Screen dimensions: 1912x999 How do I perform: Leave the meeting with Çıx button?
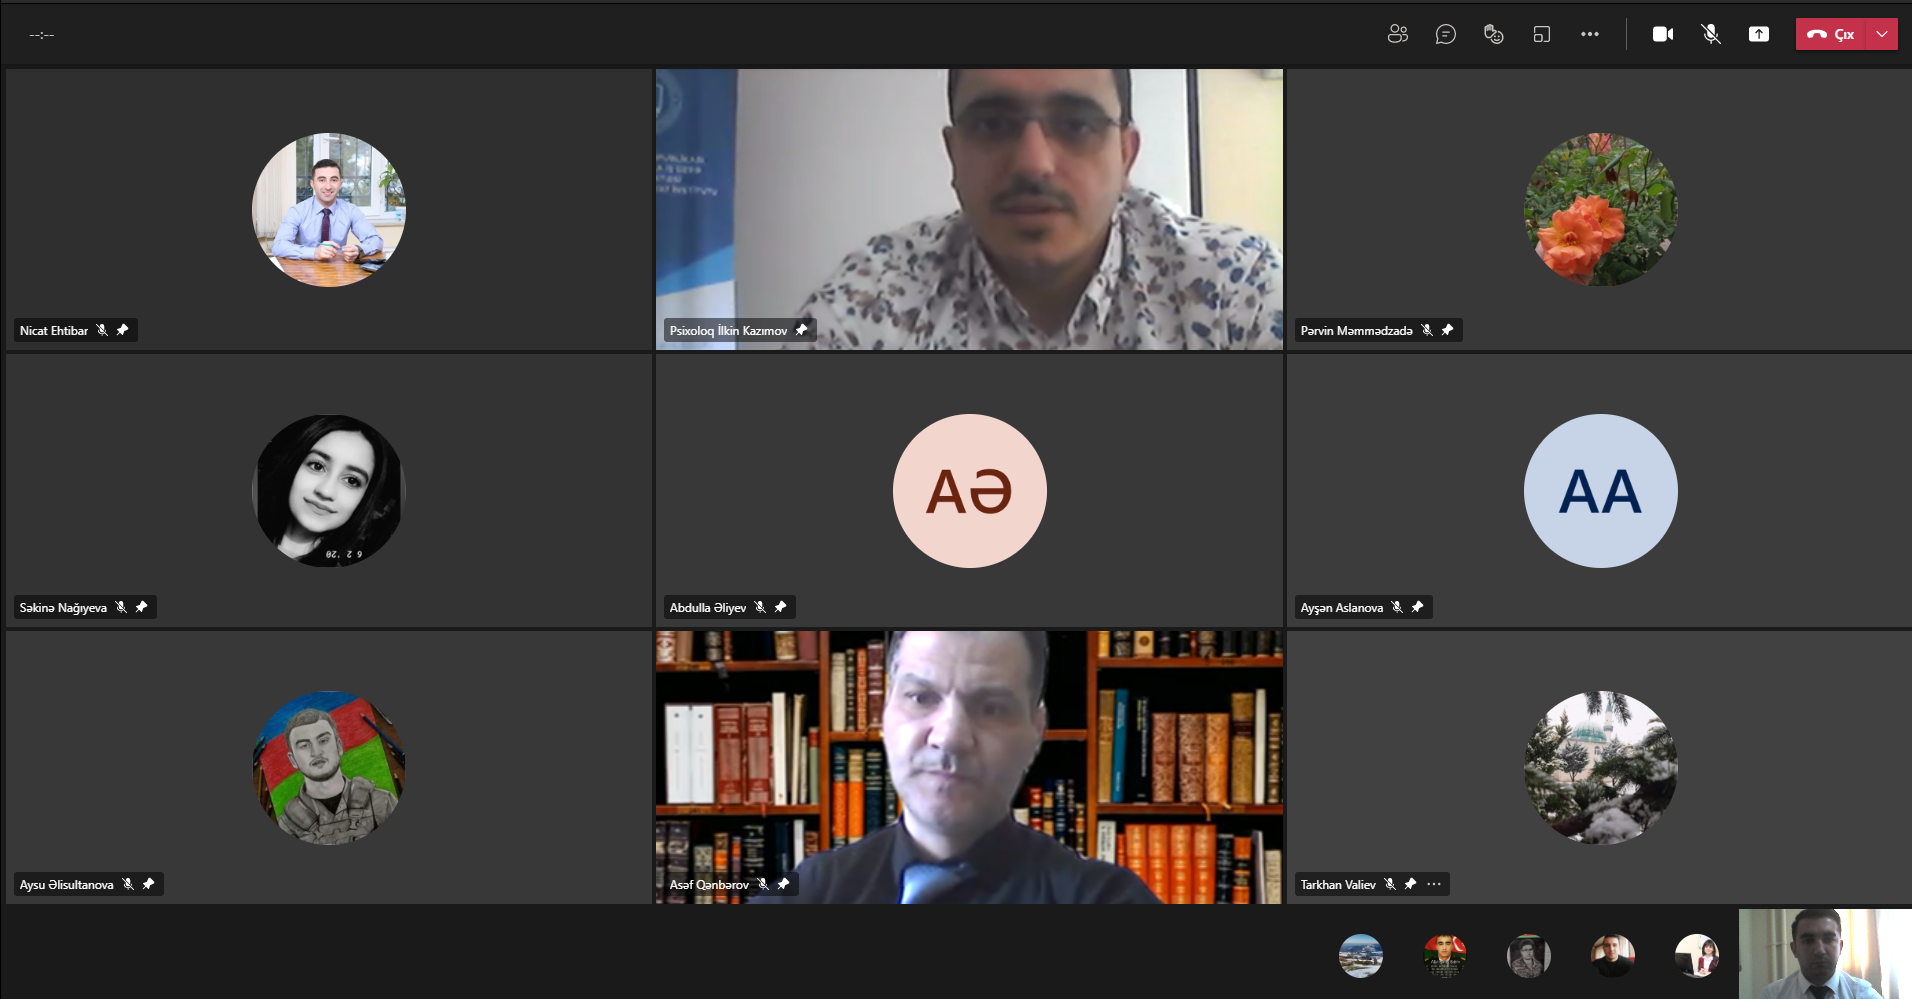[1831, 34]
